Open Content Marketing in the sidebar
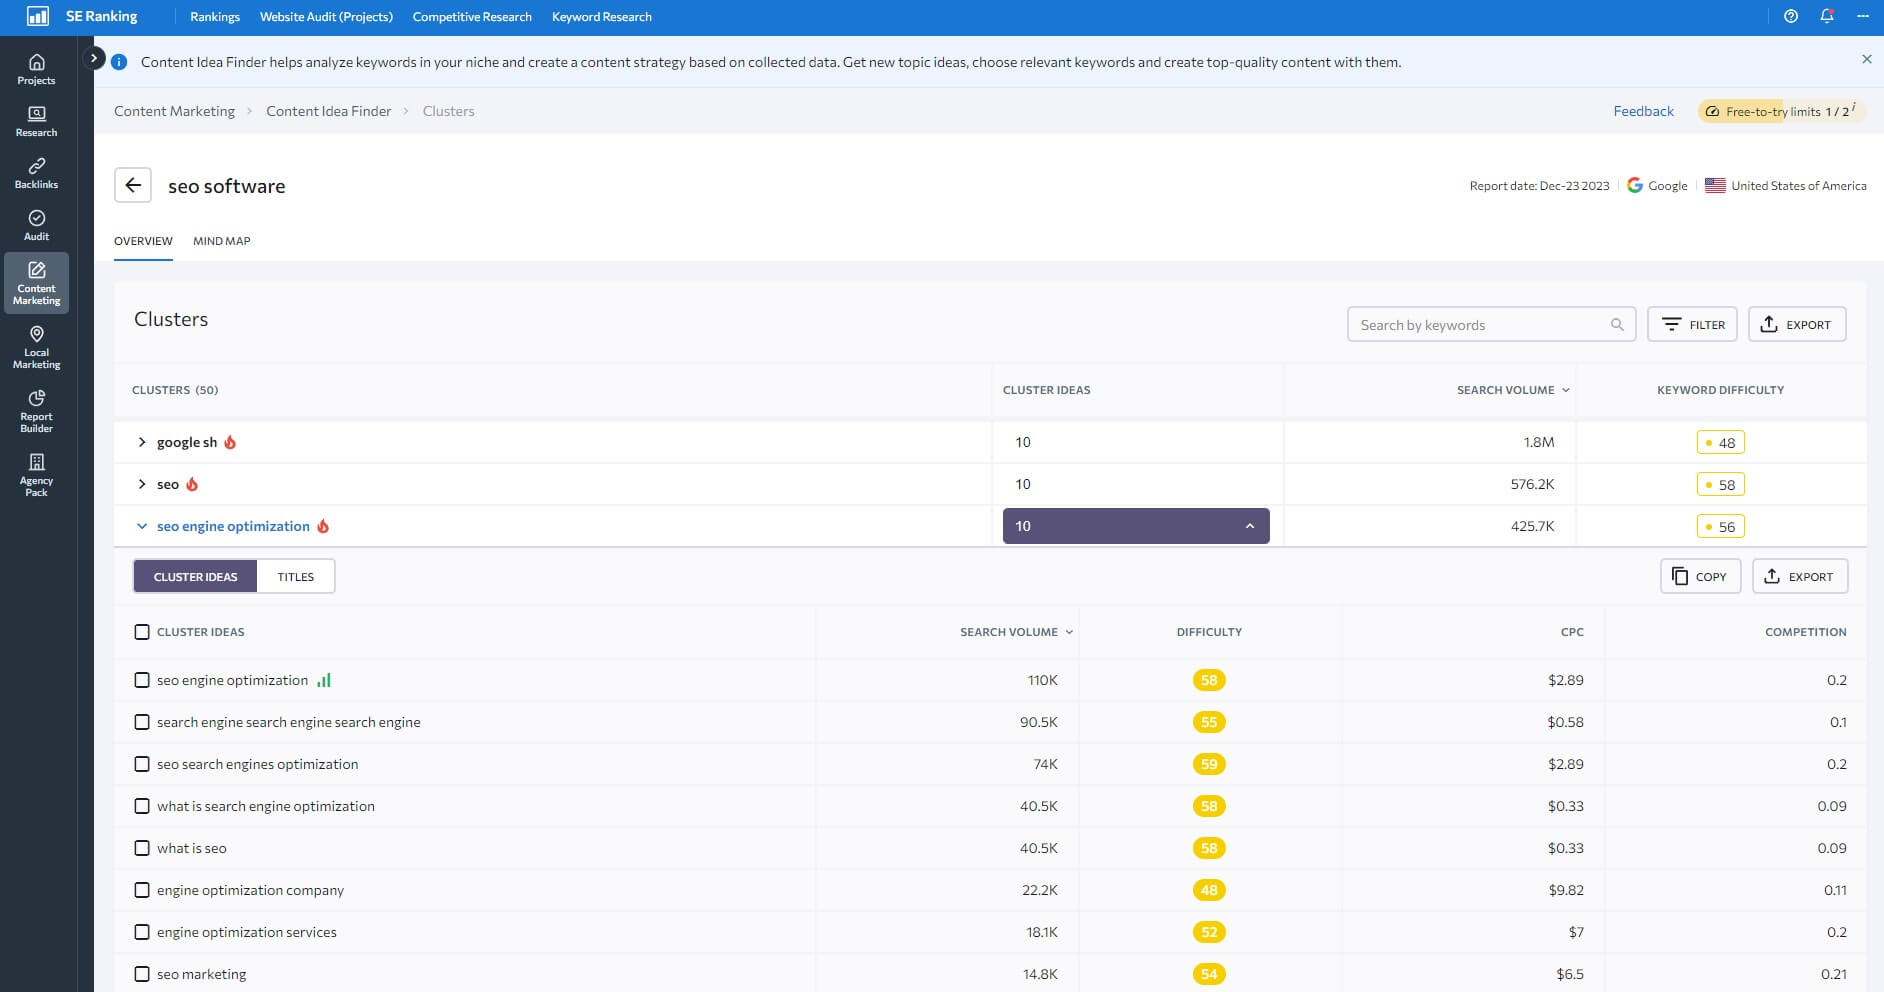 [x=36, y=283]
